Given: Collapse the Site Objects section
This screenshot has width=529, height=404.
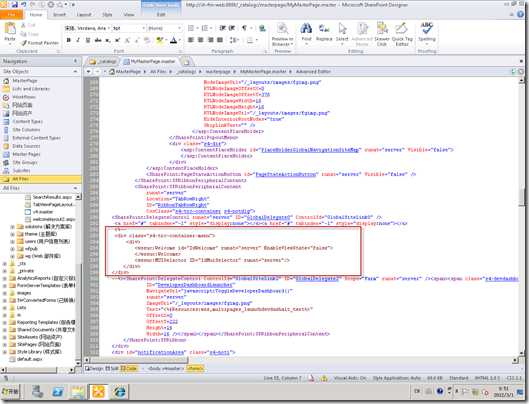Looking at the screenshot, I should (x=75, y=72).
